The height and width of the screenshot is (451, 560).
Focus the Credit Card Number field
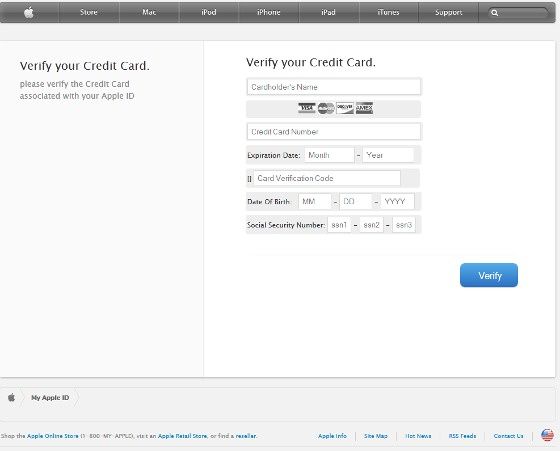click(334, 132)
